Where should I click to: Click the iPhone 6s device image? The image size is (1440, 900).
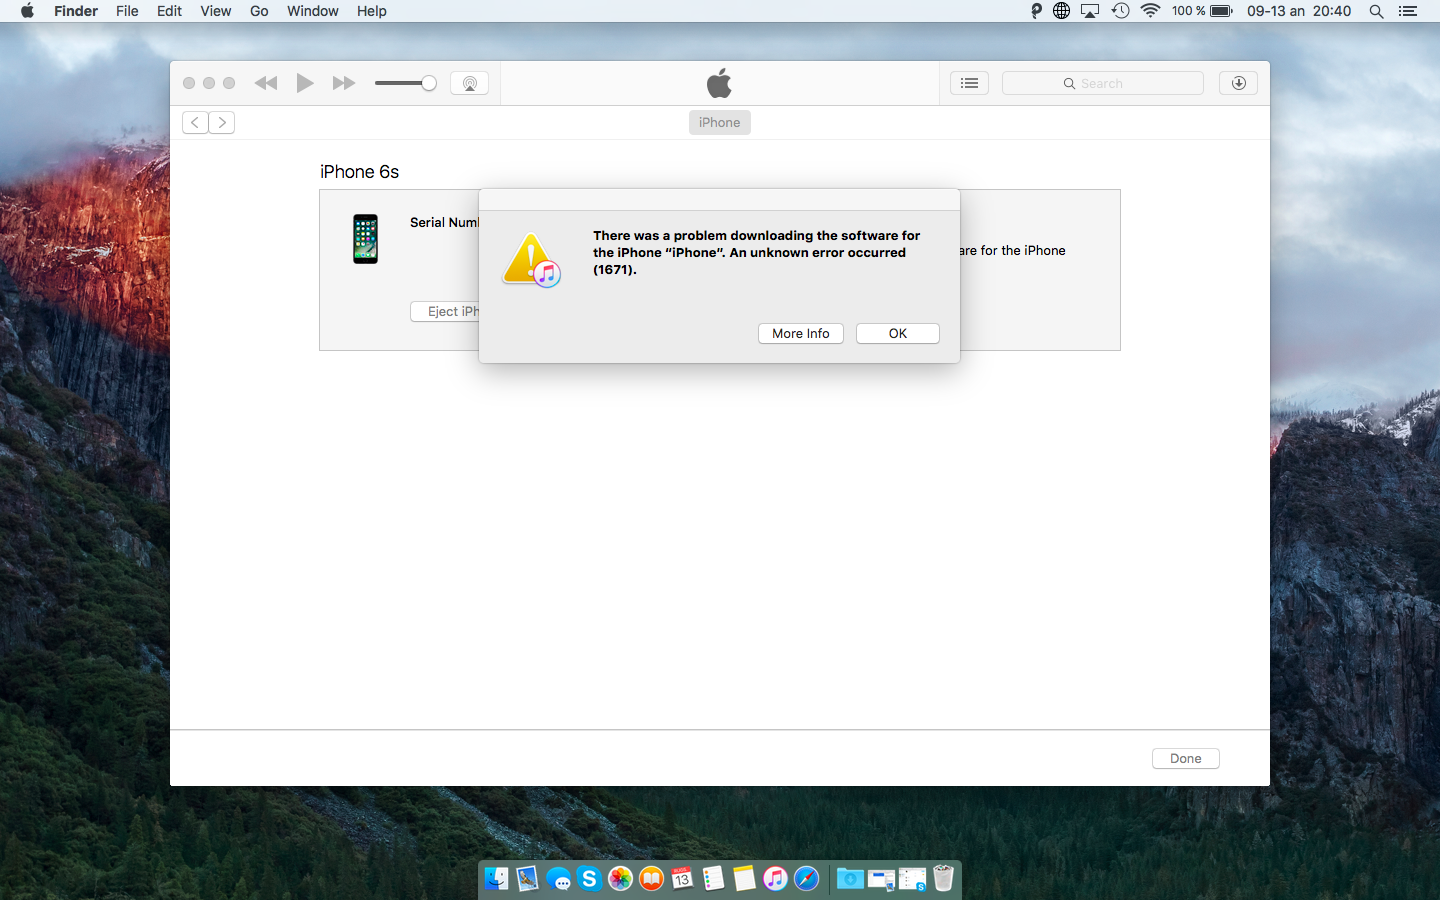[365, 239]
